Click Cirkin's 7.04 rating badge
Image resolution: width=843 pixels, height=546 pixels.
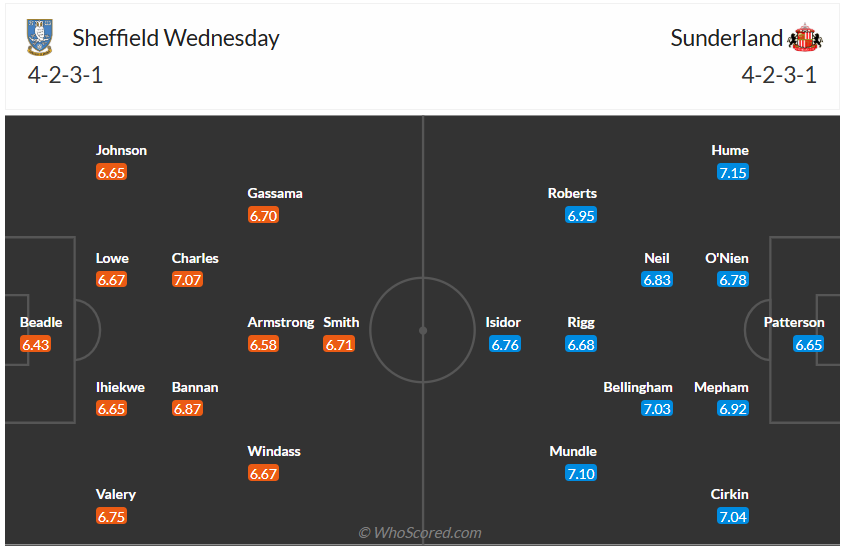pyautogui.click(x=733, y=517)
